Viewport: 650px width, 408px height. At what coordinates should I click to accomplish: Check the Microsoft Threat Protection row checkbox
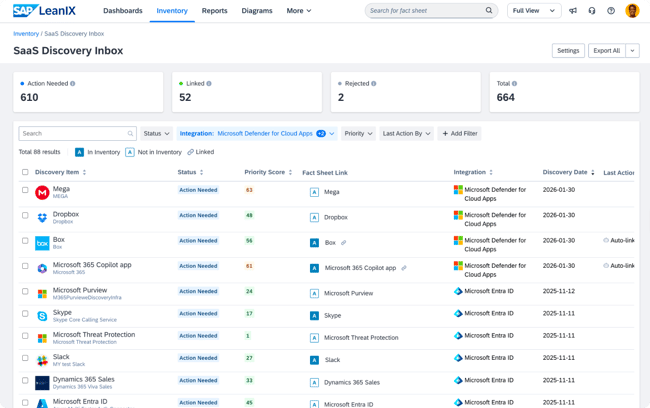pyautogui.click(x=25, y=335)
